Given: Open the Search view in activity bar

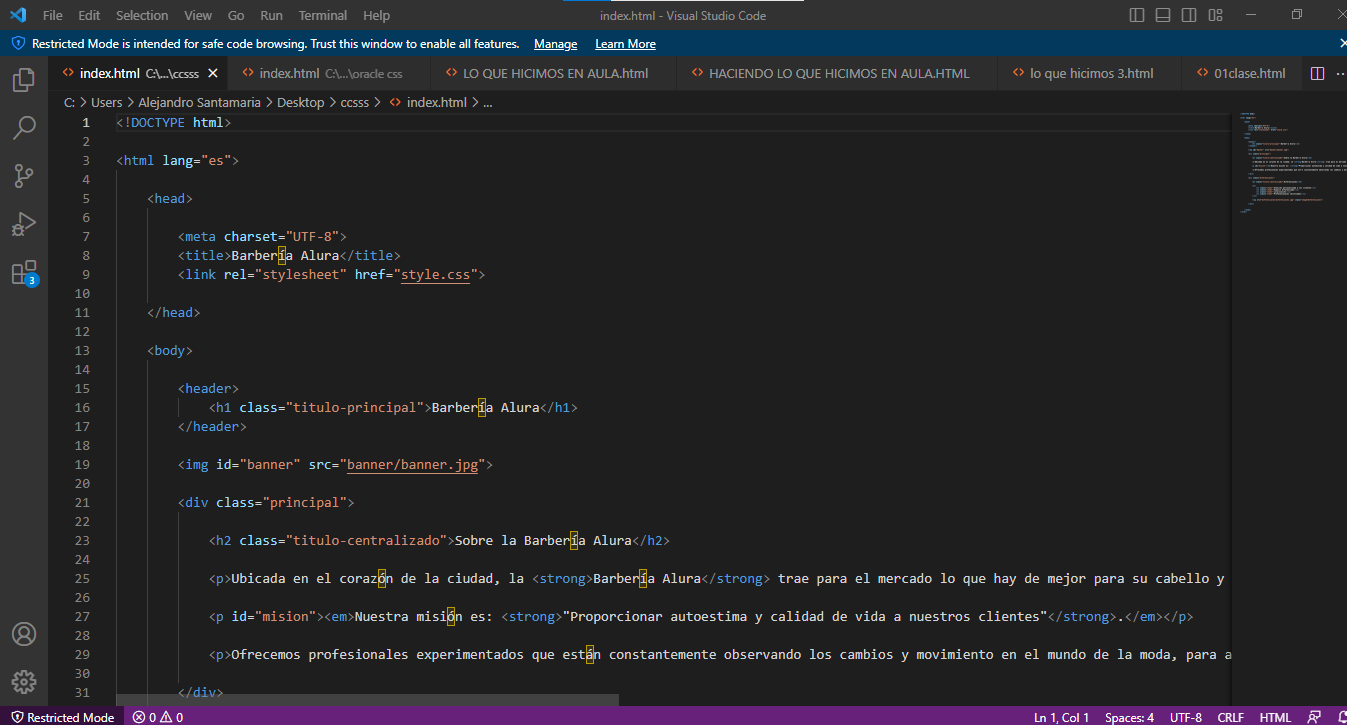Looking at the screenshot, I should pyautogui.click(x=24, y=128).
